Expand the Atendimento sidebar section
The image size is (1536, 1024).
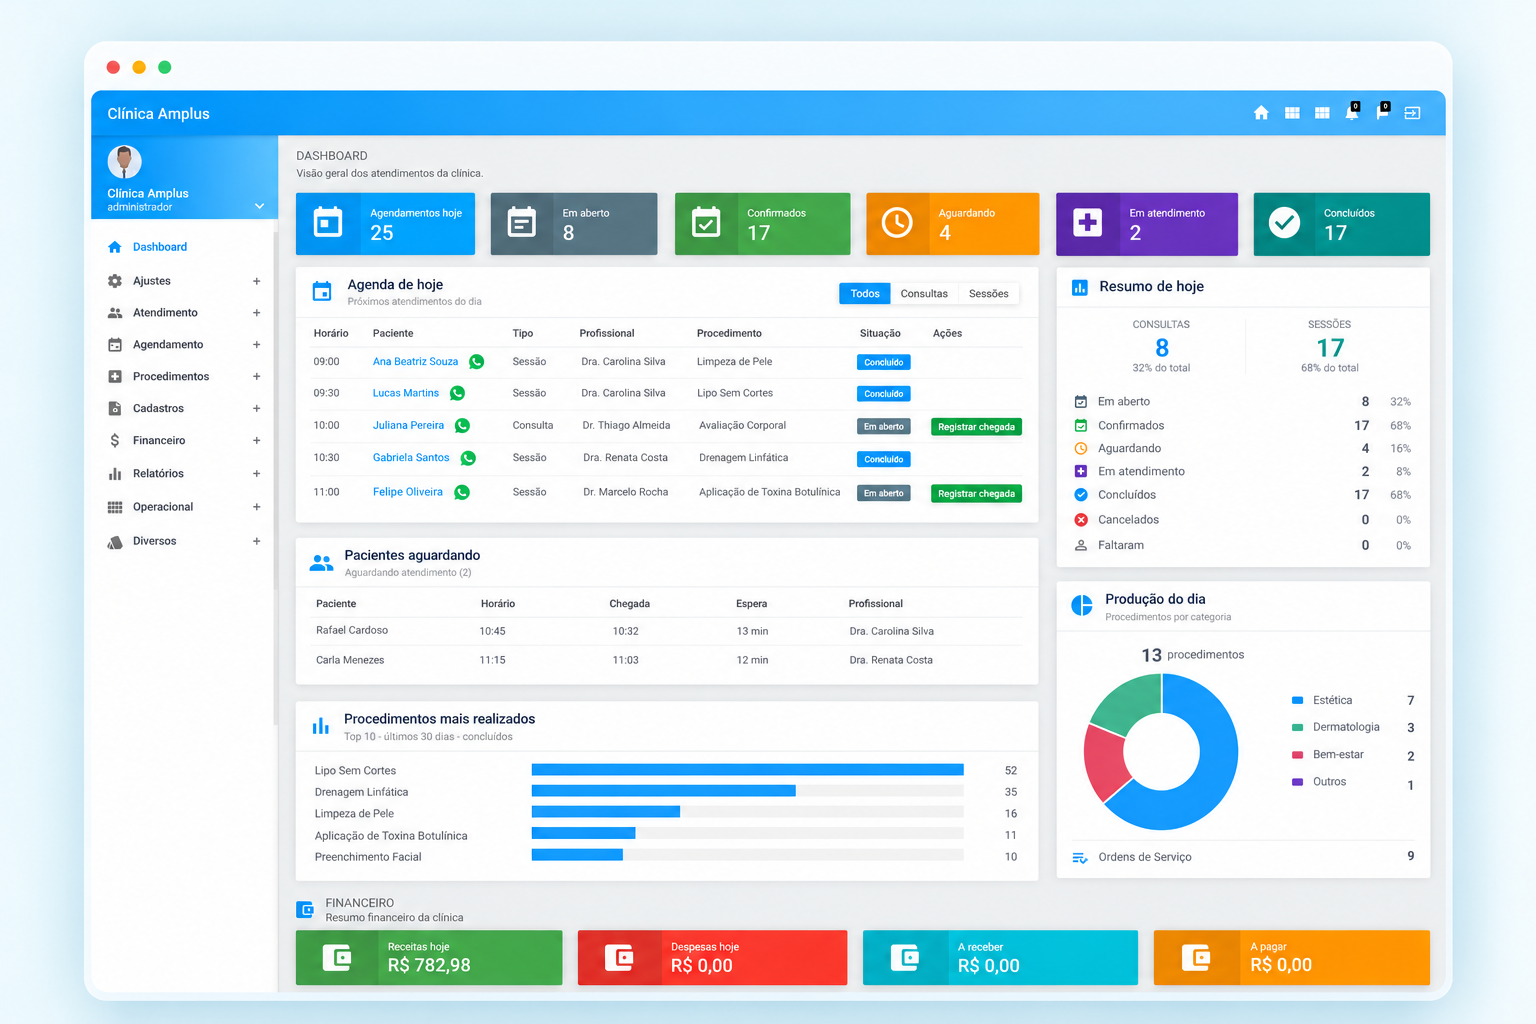[257, 313]
